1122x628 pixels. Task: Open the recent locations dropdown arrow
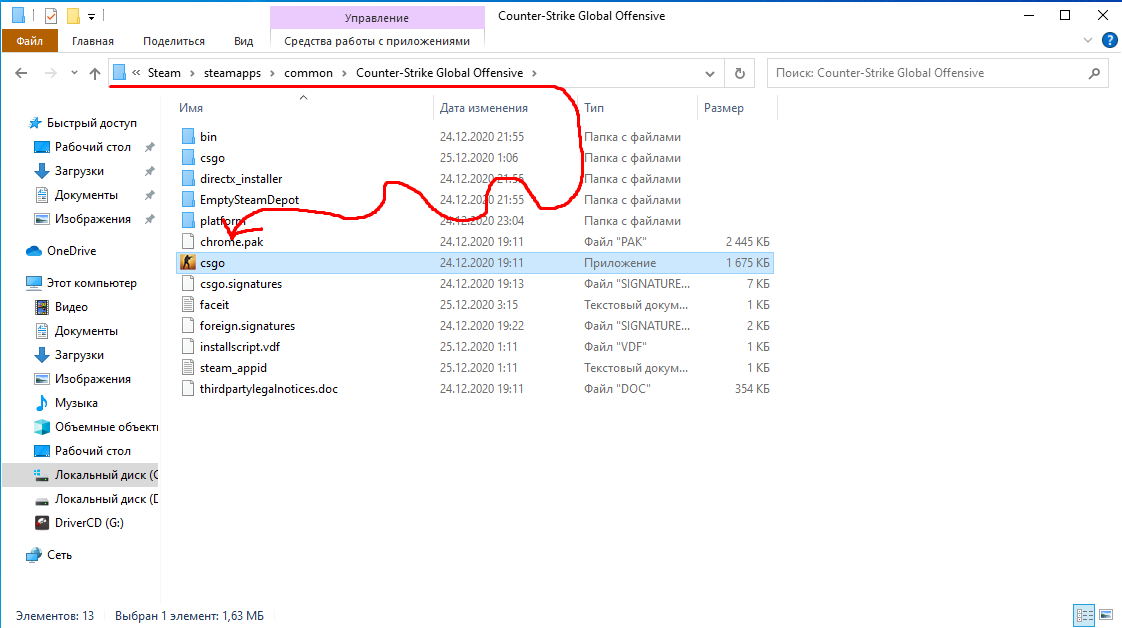74,73
